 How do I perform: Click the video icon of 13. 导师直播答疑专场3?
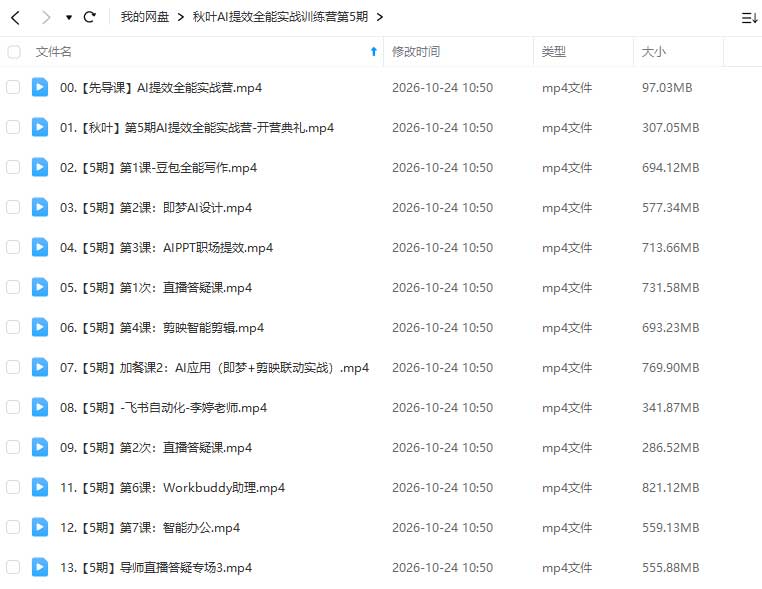tap(40, 567)
